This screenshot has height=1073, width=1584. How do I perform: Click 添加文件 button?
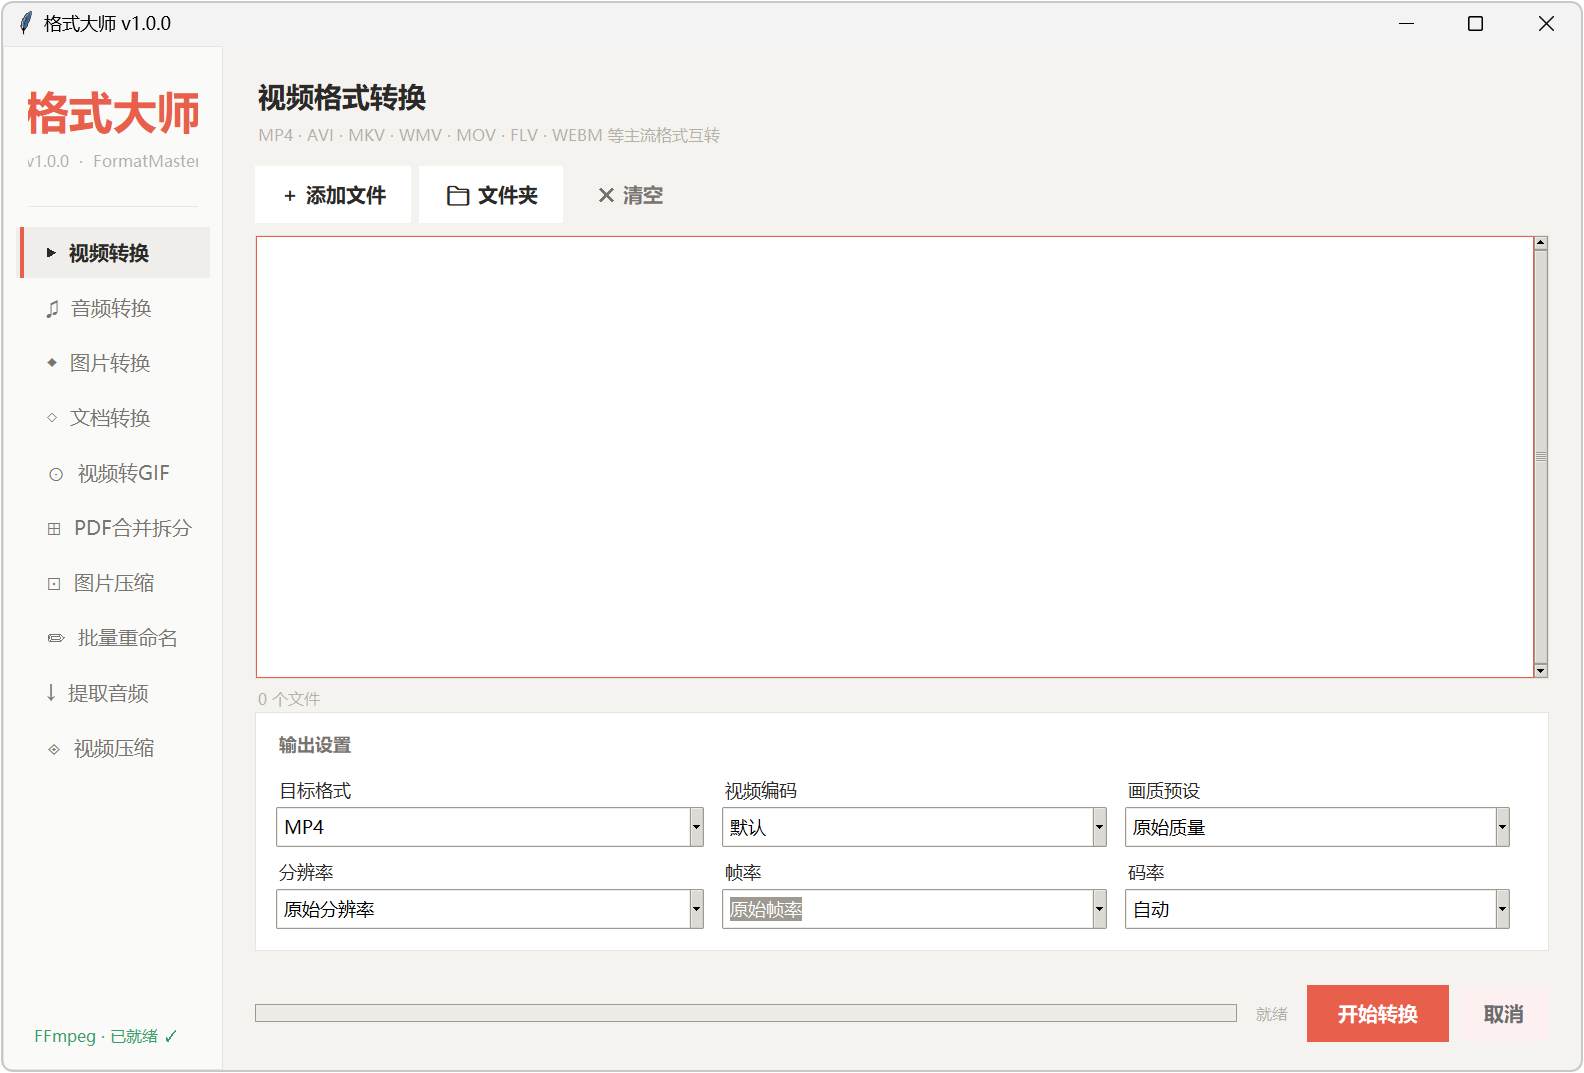[333, 195]
